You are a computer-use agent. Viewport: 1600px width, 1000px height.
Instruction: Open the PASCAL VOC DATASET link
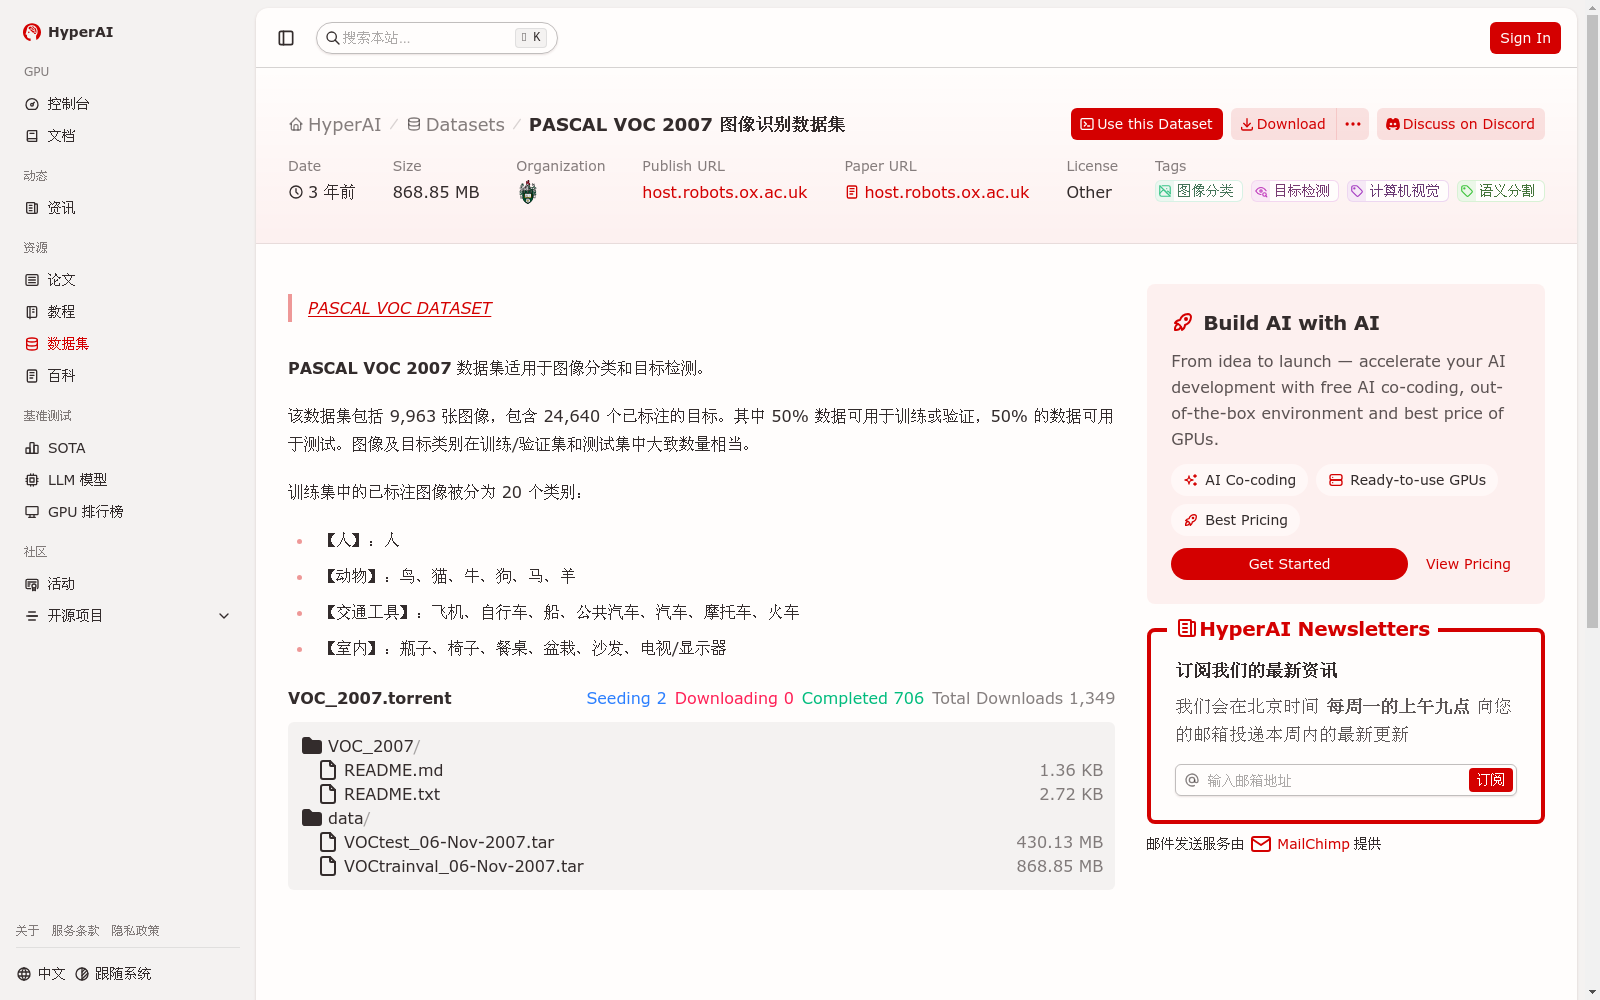click(x=400, y=308)
